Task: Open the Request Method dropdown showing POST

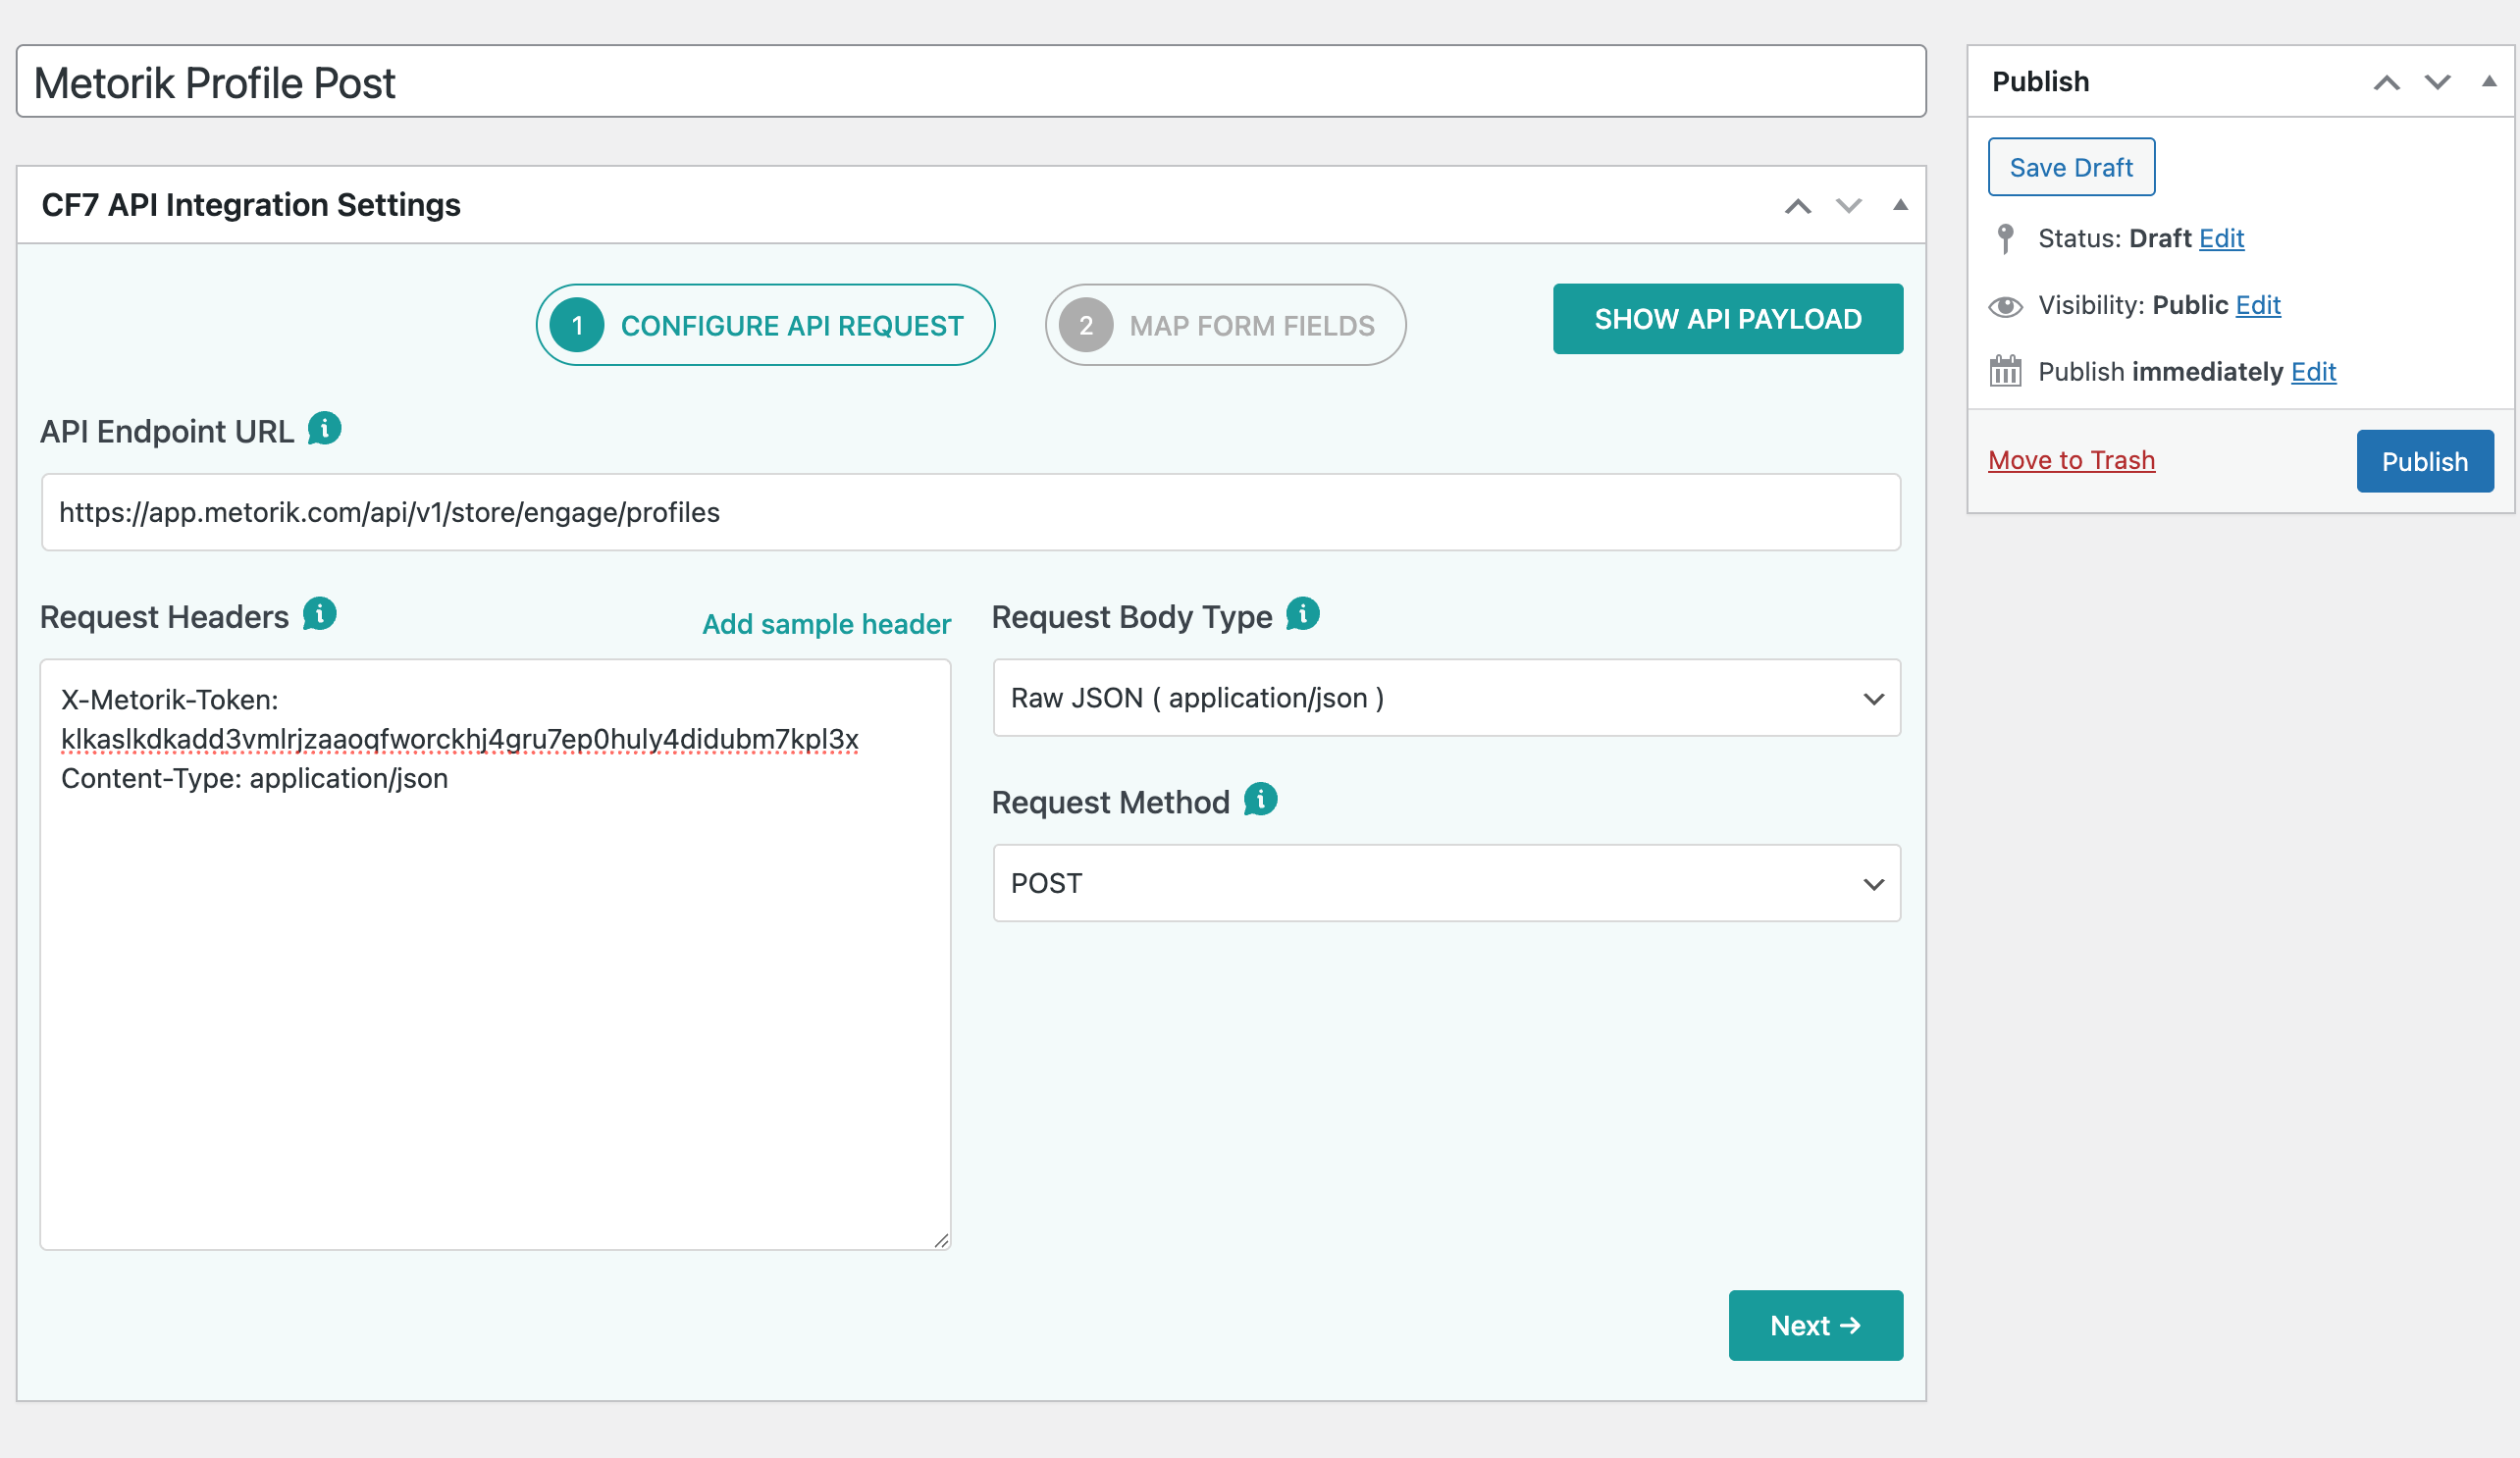Action: (x=1446, y=883)
